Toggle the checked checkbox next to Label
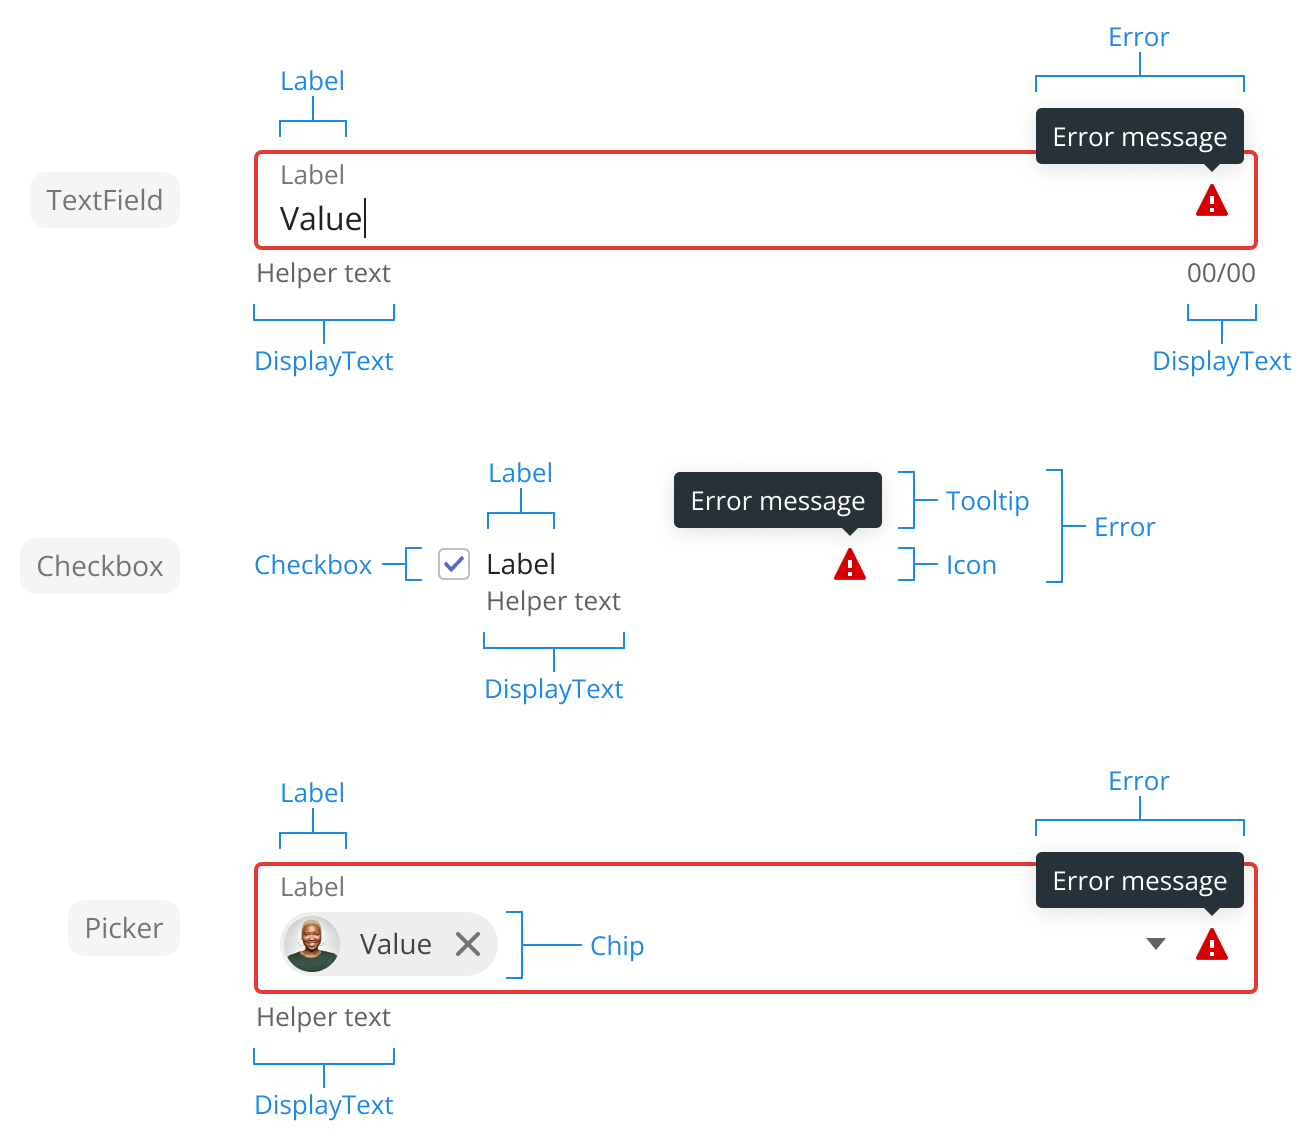Screen dimensions: 1312x1140 click(x=454, y=564)
